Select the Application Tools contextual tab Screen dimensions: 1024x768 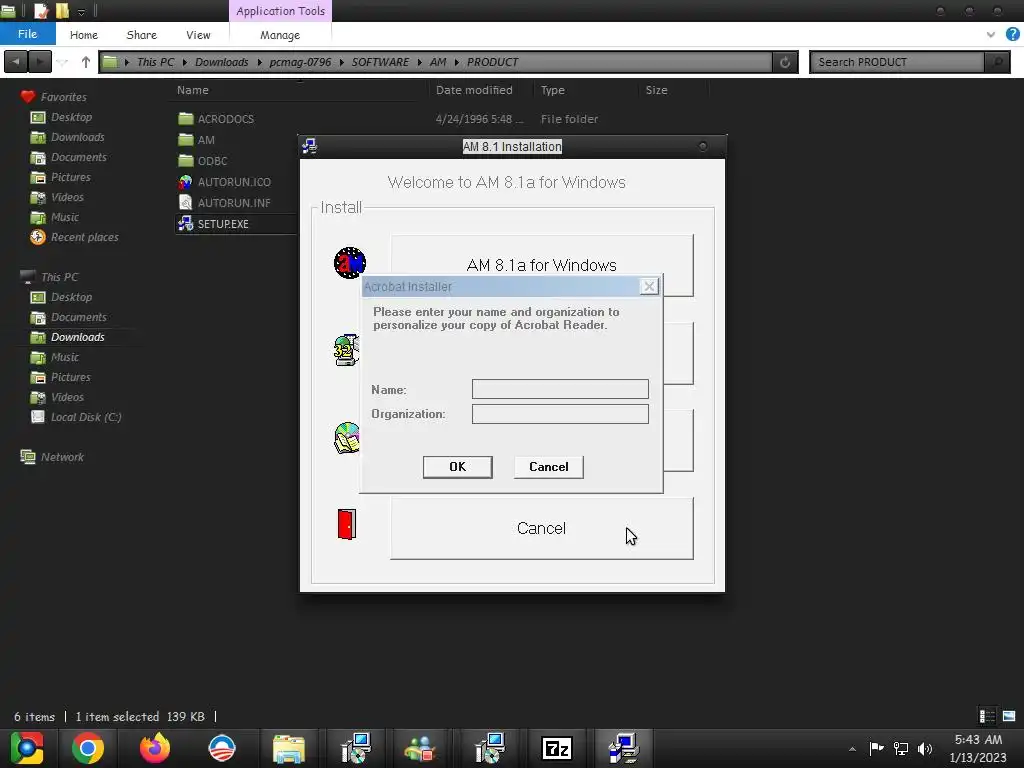pos(280,11)
